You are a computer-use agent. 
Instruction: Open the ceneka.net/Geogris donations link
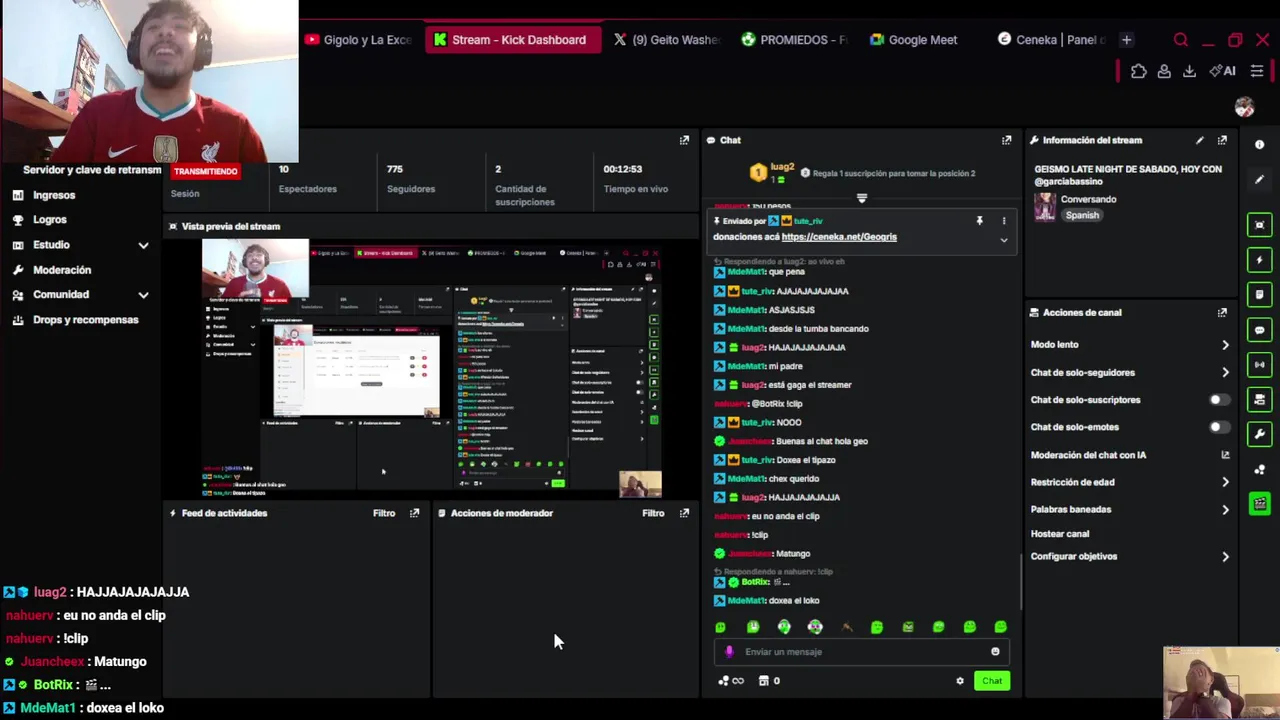(x=839, y=237)
